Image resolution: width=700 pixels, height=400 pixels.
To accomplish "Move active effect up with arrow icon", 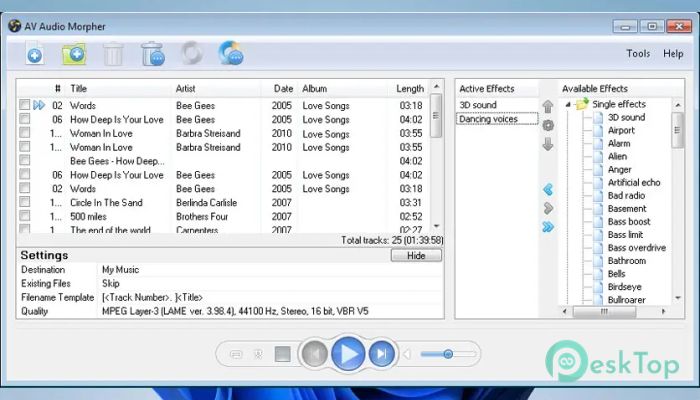I will 548,106.
